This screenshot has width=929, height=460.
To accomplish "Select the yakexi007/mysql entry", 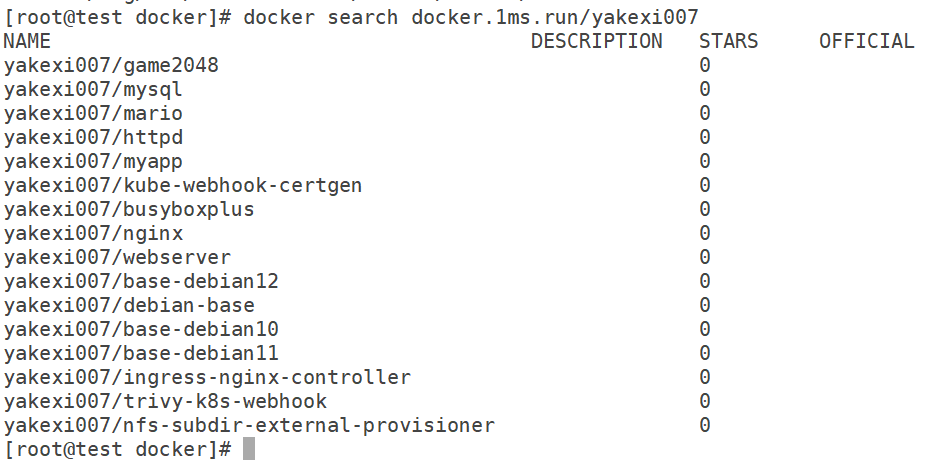I will click(93, 90).
